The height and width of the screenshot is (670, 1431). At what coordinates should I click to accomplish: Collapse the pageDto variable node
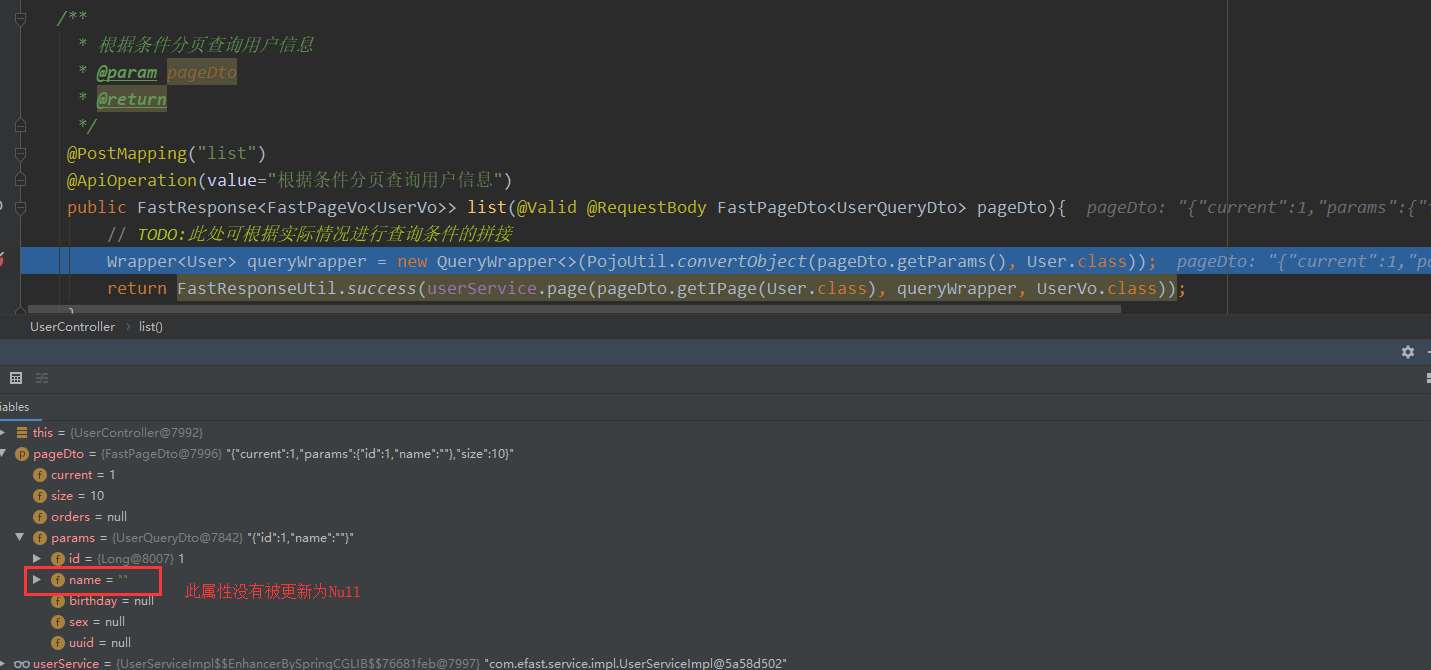pos(3,454)
